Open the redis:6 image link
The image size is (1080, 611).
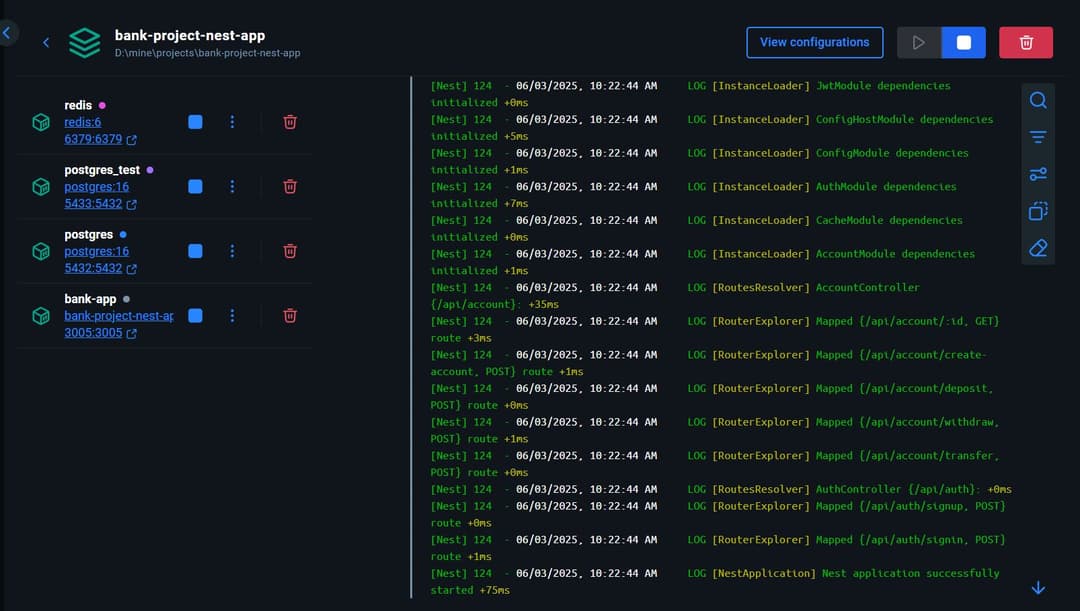click(83, 122)
